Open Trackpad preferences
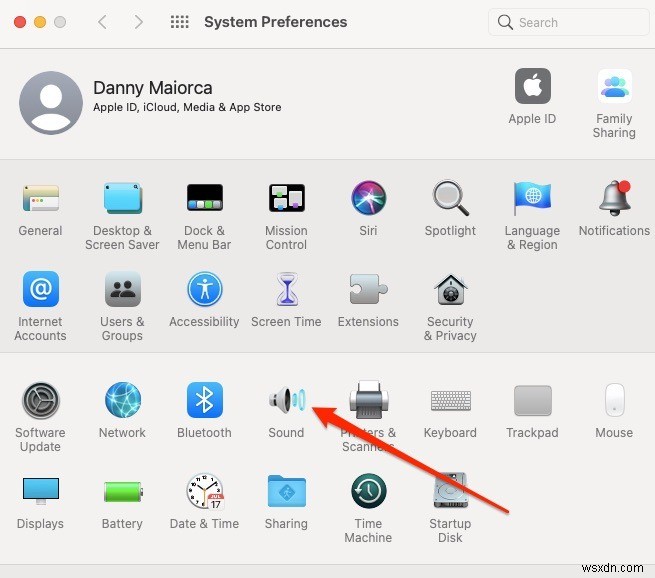 533,401
